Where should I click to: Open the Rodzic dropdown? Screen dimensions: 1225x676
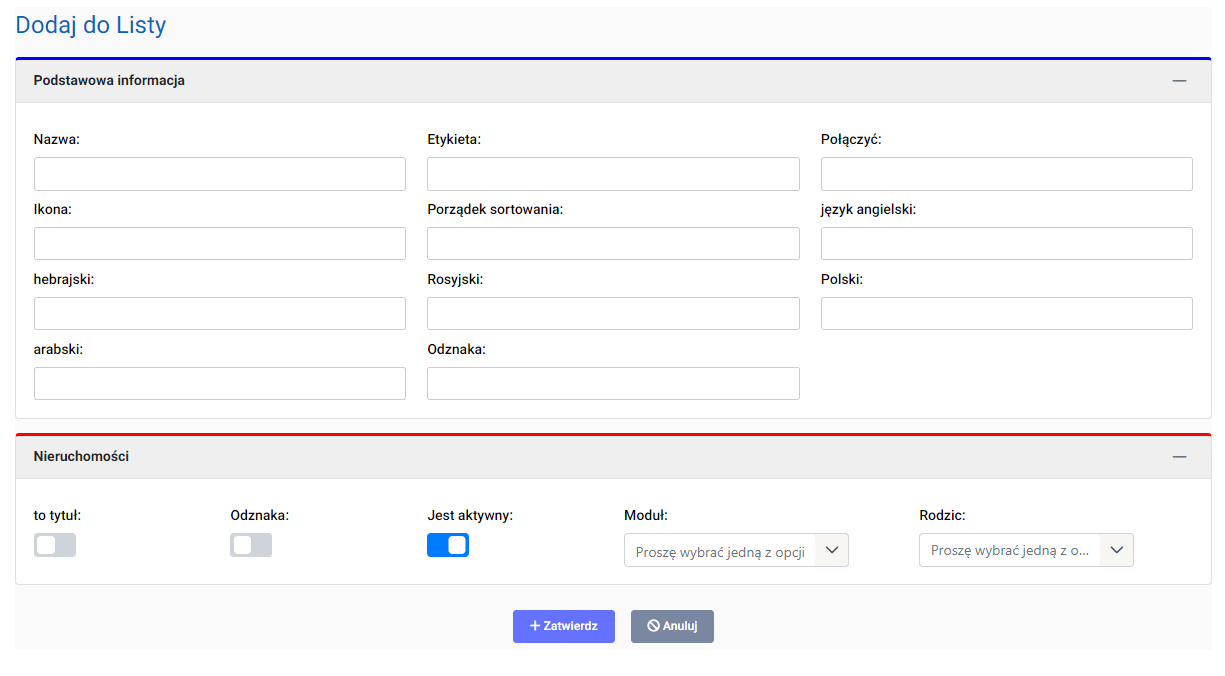[1026, 550]
